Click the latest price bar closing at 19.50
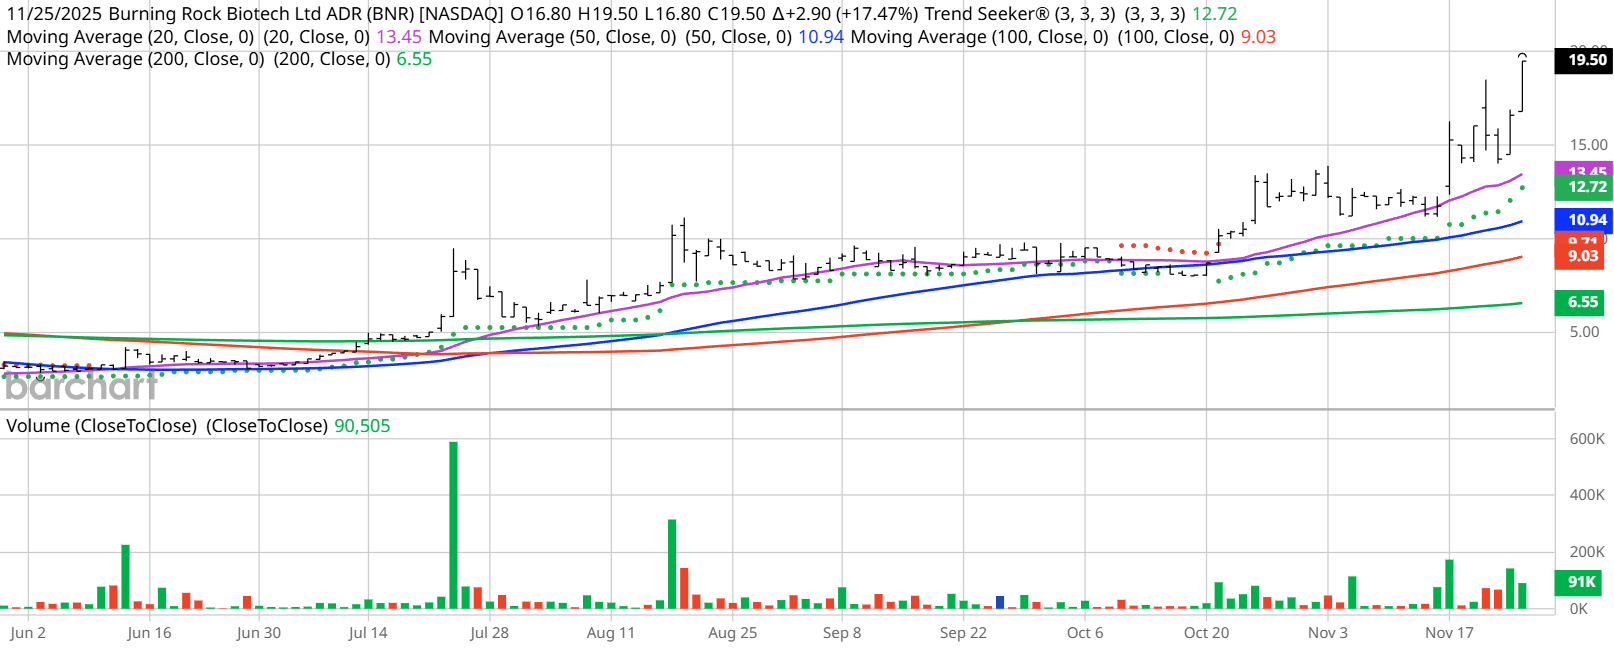The image size is (1614, 649). pos(1522,84)
